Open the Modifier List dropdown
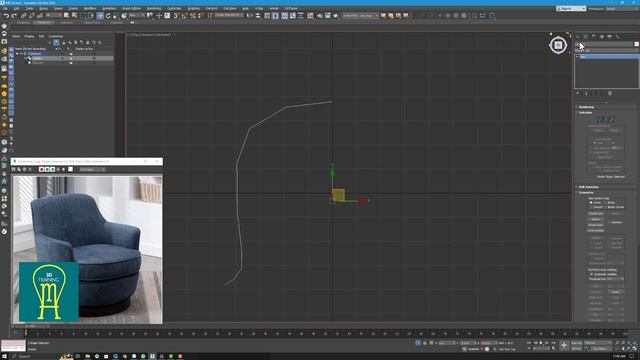Viewport: 640px width, 360px height. point(607,50)
